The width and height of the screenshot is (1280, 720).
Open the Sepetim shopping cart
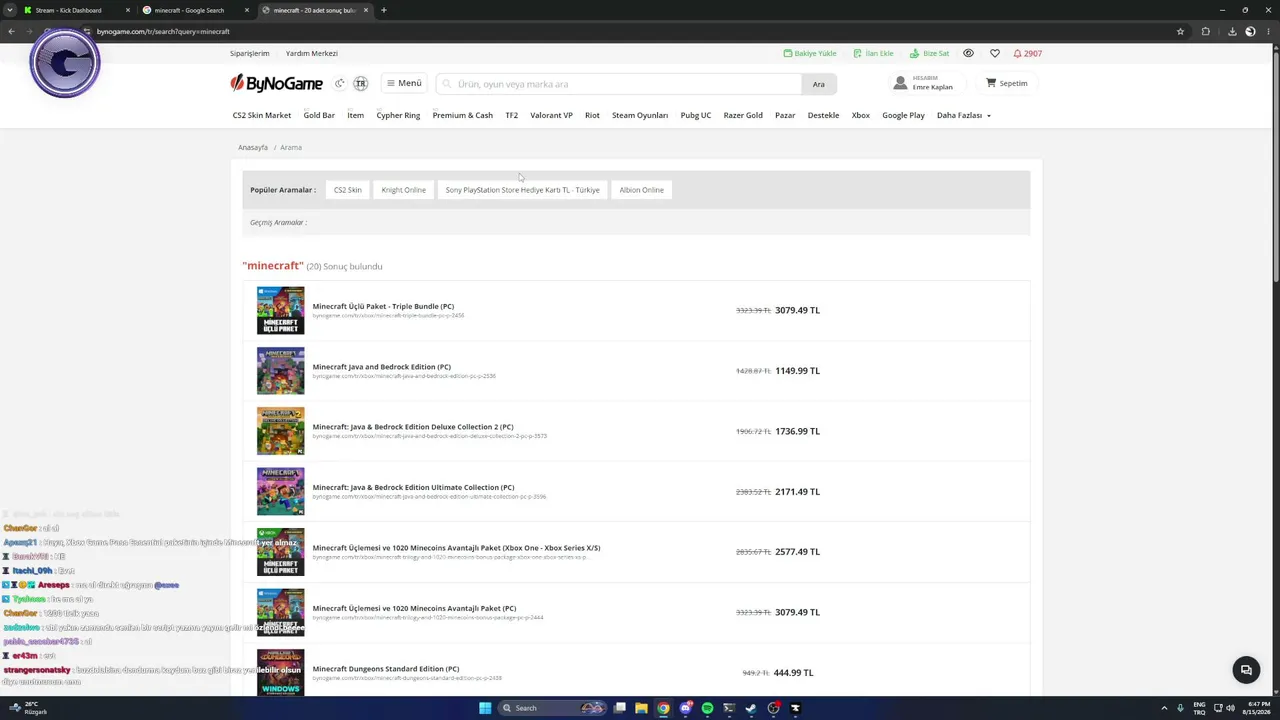(1006, 83)
